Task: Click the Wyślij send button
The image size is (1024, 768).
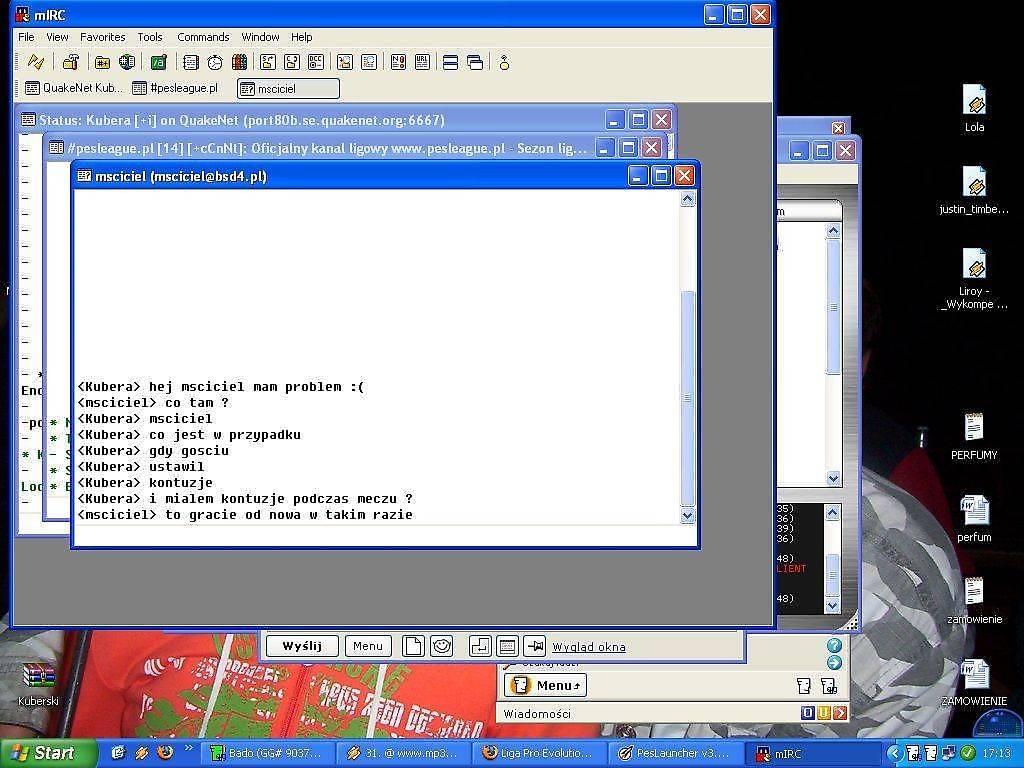Action: pos(302,646)
